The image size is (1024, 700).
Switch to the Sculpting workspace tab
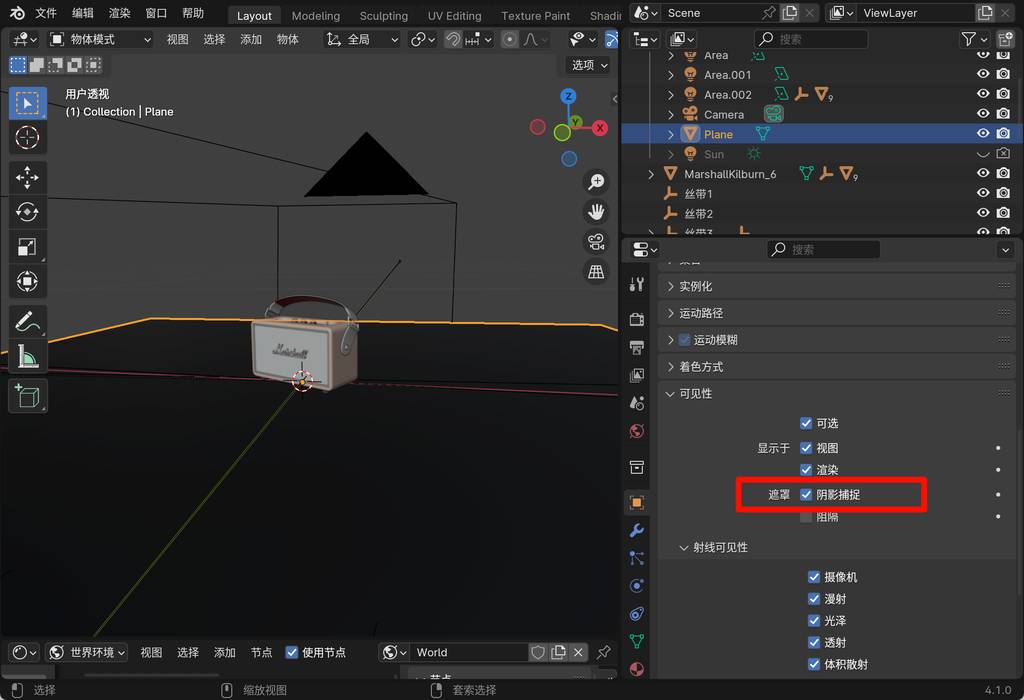click(383, 15)
